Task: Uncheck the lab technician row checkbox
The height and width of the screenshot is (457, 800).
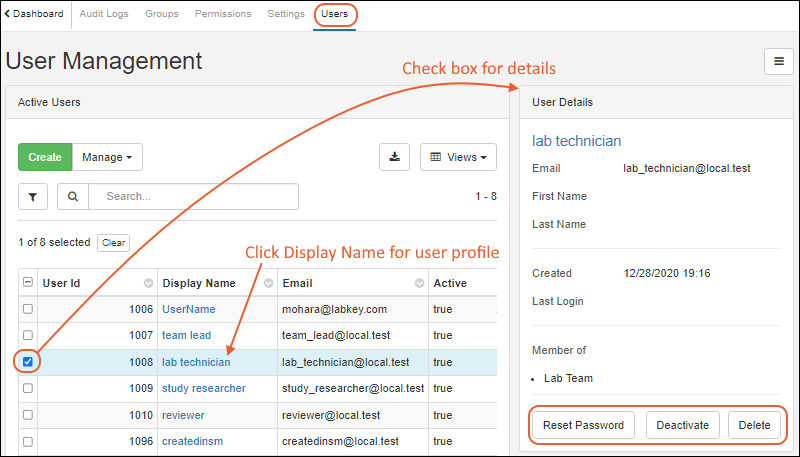Action: coord(28,362)
